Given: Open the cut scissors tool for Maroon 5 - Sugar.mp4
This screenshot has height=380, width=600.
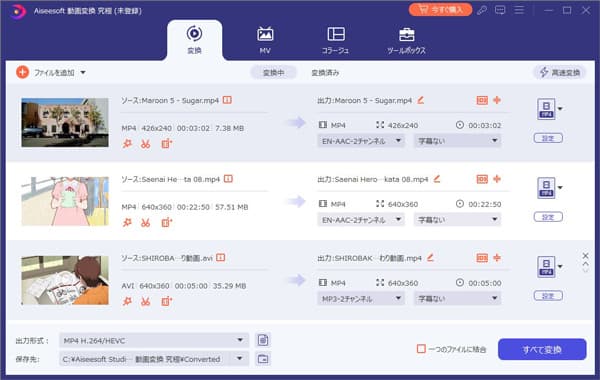Looking at the screenshot, I should click(x=145, y=144).
